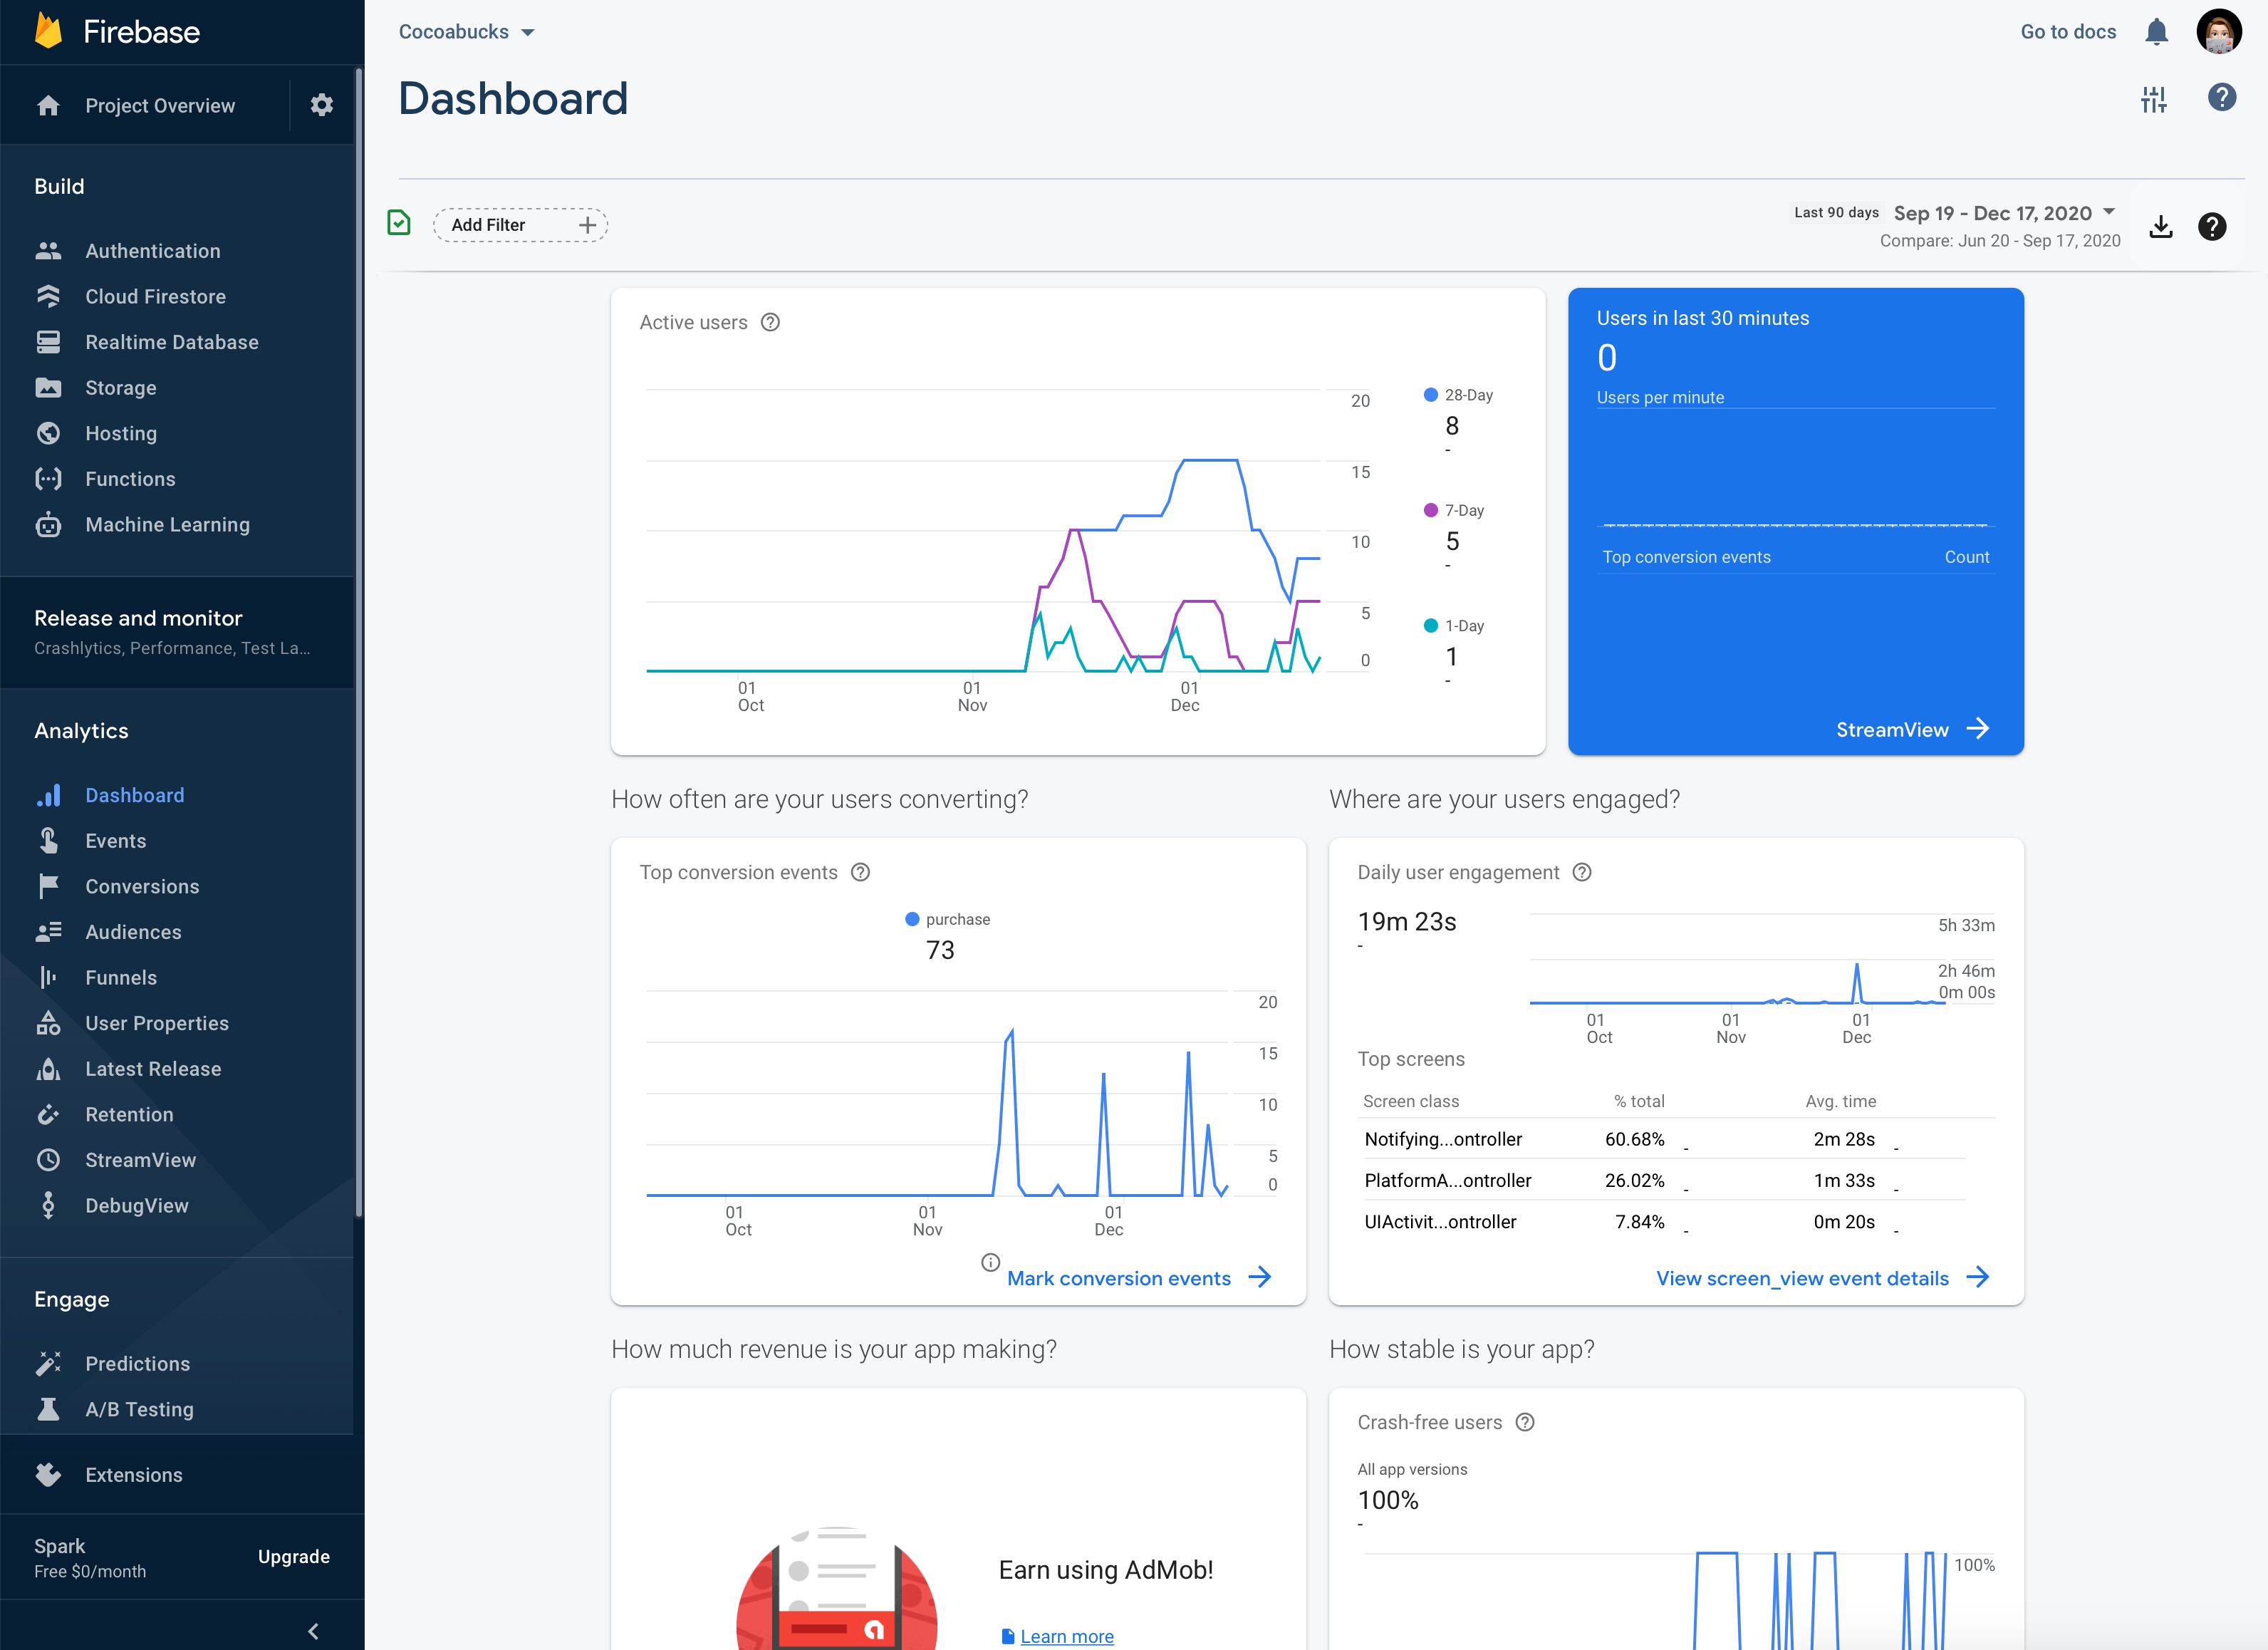Click the StreamView clock icon
This screenshot has height=1650, width=2268.
coord(48,1160)
